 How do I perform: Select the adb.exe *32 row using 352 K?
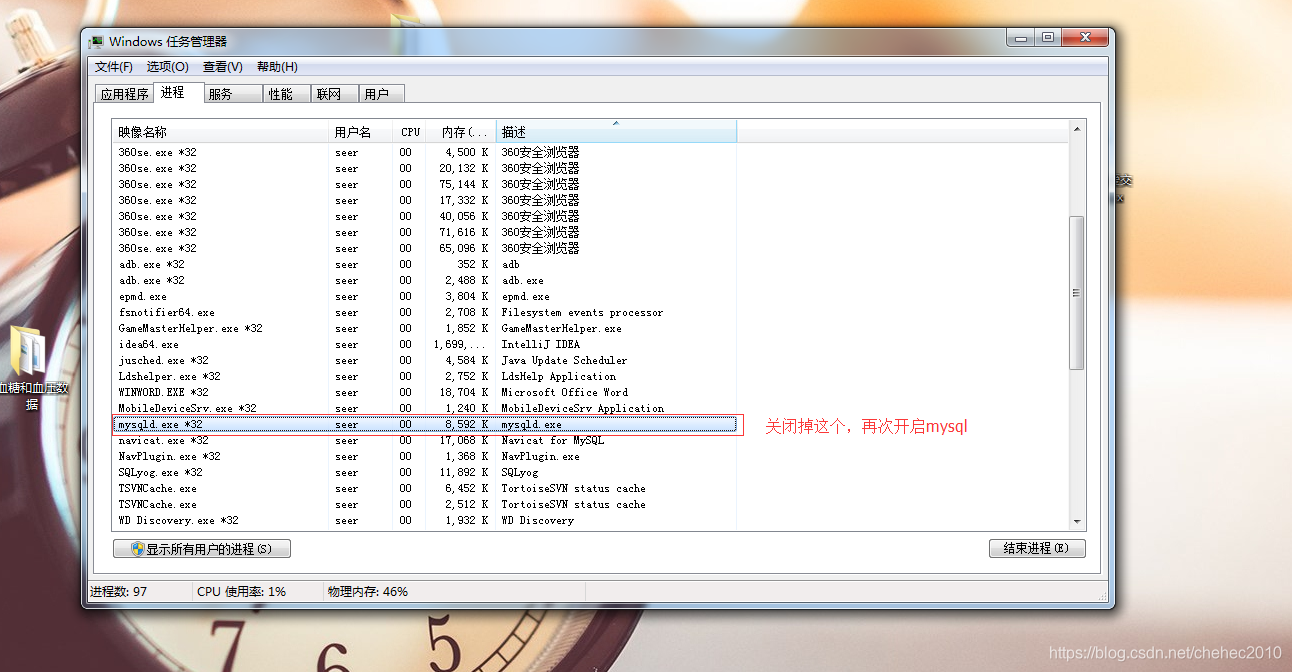(425, 264)
